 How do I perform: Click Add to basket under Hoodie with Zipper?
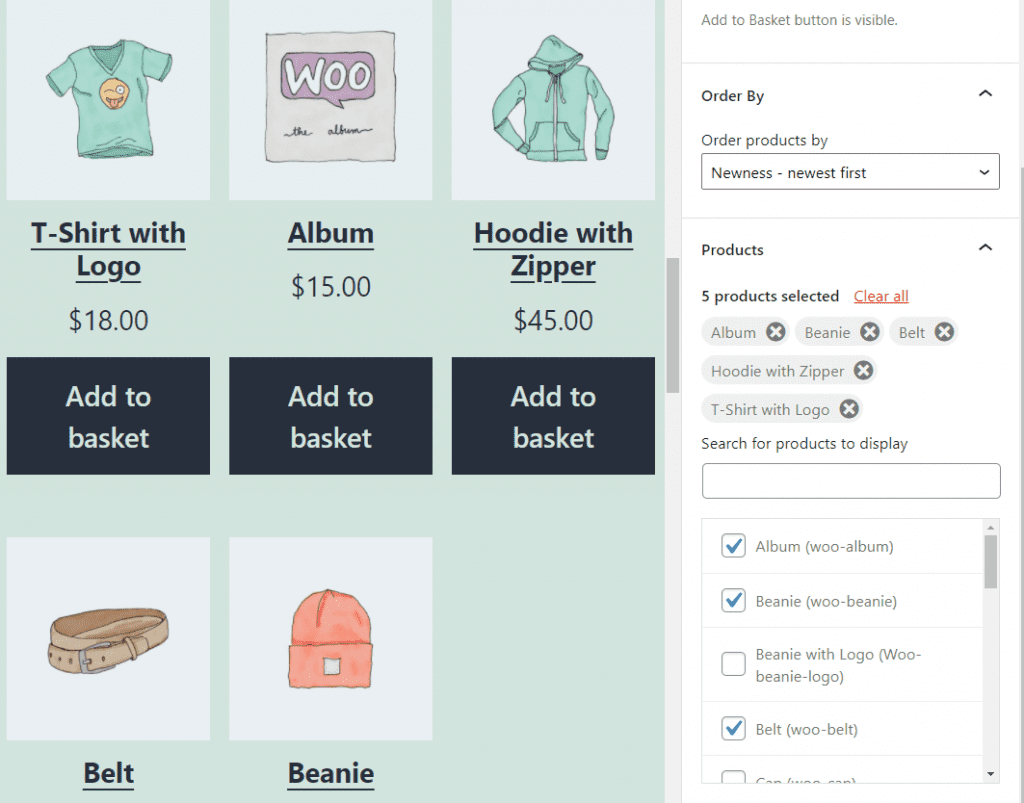pyautogui.click(x=553, y=416)
